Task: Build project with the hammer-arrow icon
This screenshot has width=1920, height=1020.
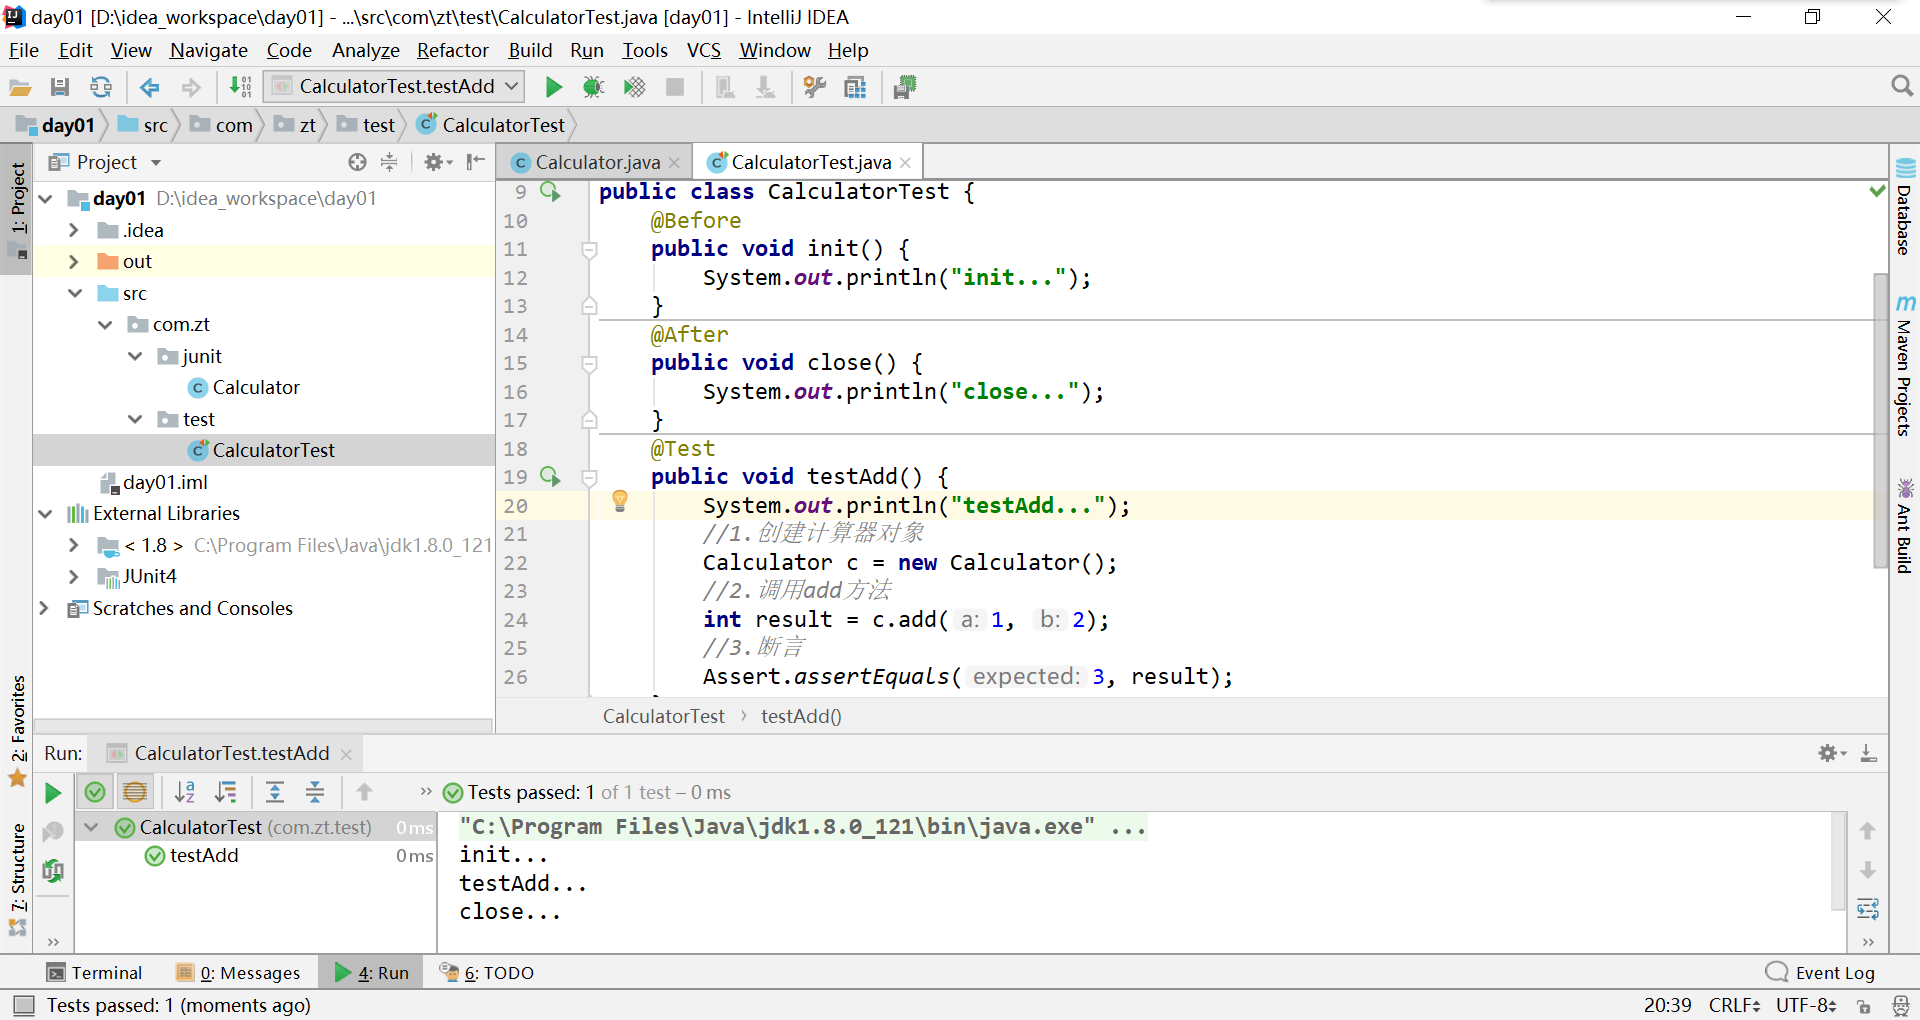Action: (240, 87)
